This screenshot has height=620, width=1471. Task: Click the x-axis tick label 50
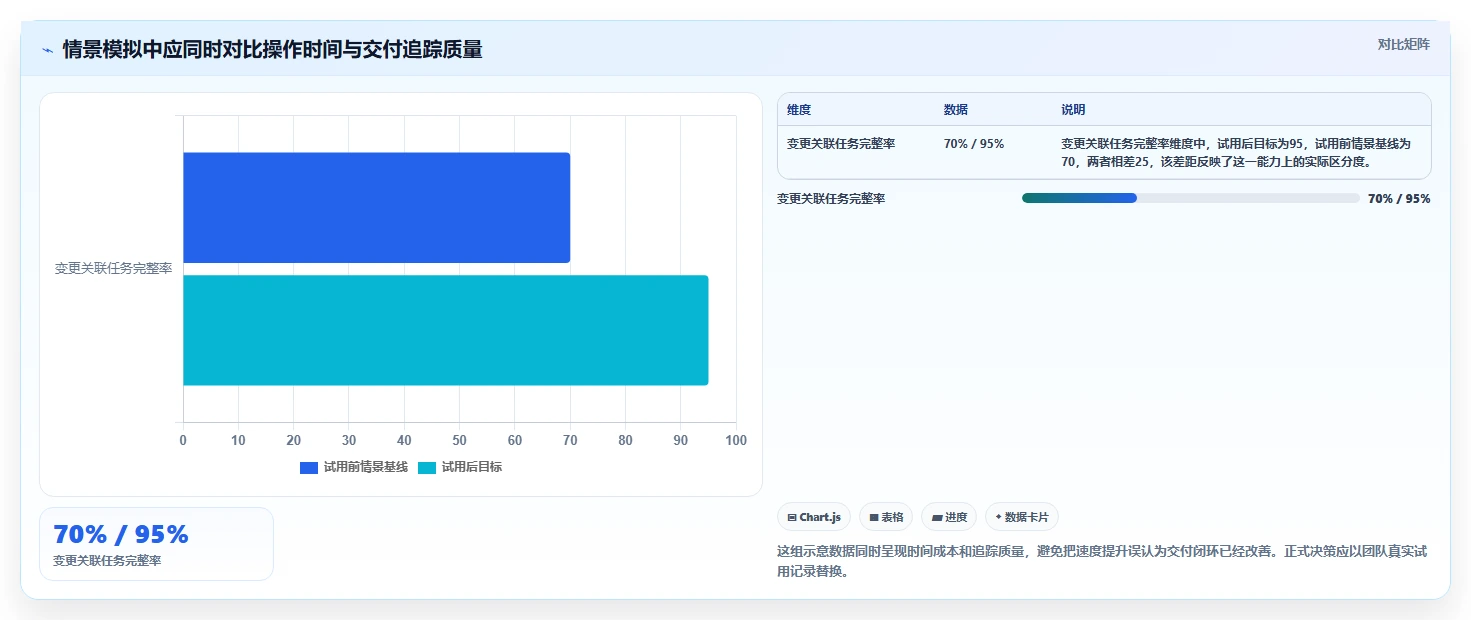[459, 441]
